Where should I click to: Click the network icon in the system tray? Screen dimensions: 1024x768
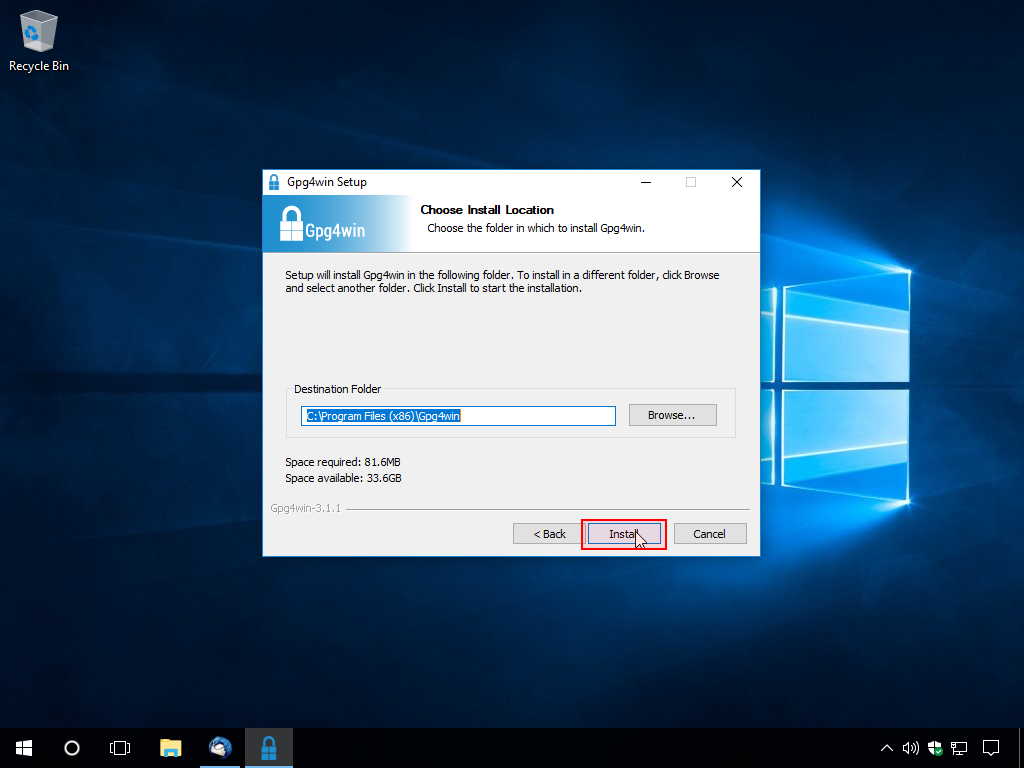tap(958, 747)
